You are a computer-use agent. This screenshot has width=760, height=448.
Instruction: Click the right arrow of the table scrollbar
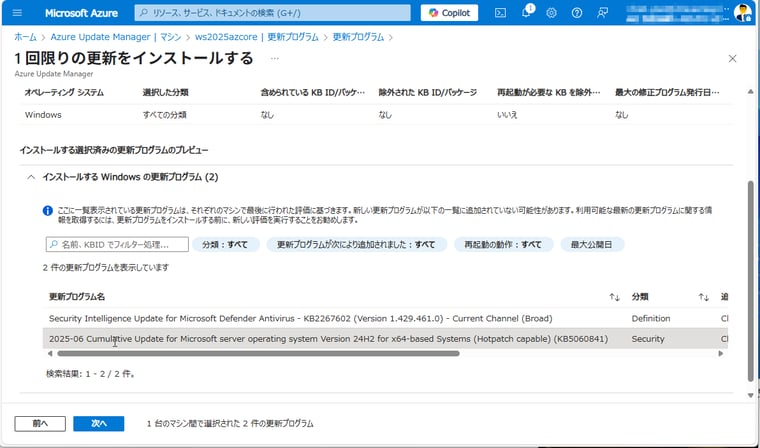point(721,353)
